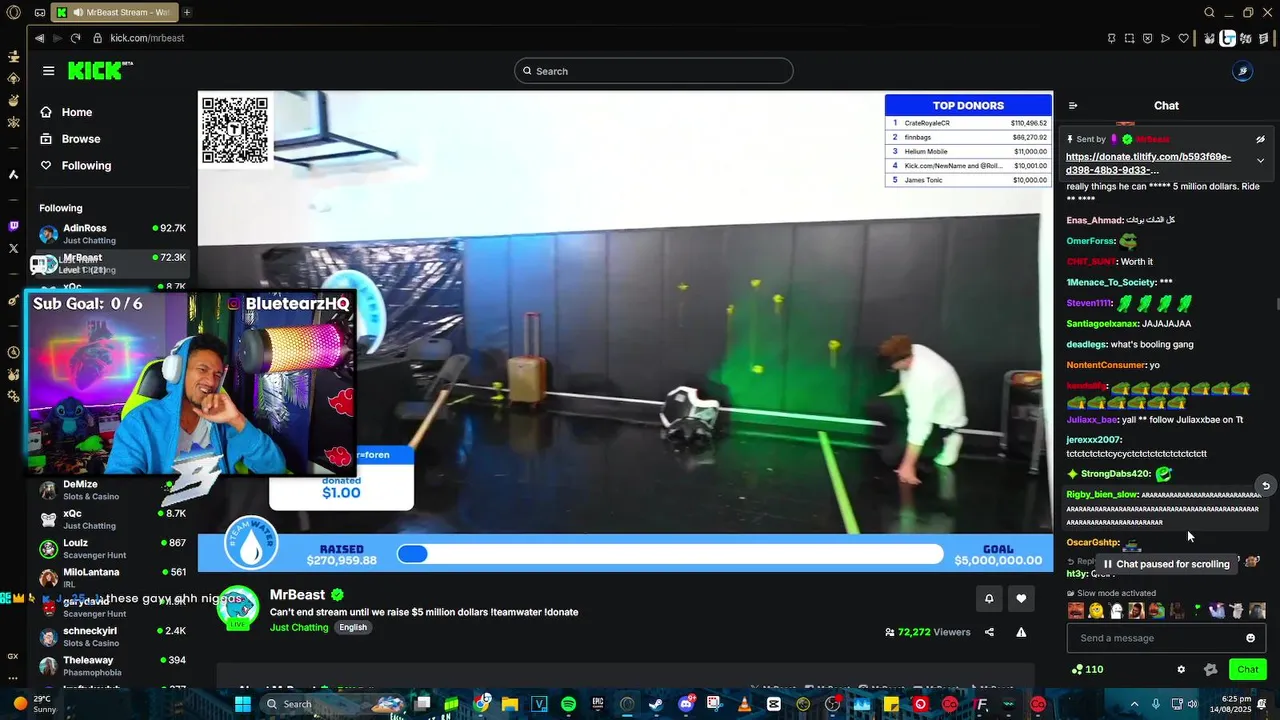Hide the pinned chat message
This screenshot has width=1280, height=720.
(1260, 139)
